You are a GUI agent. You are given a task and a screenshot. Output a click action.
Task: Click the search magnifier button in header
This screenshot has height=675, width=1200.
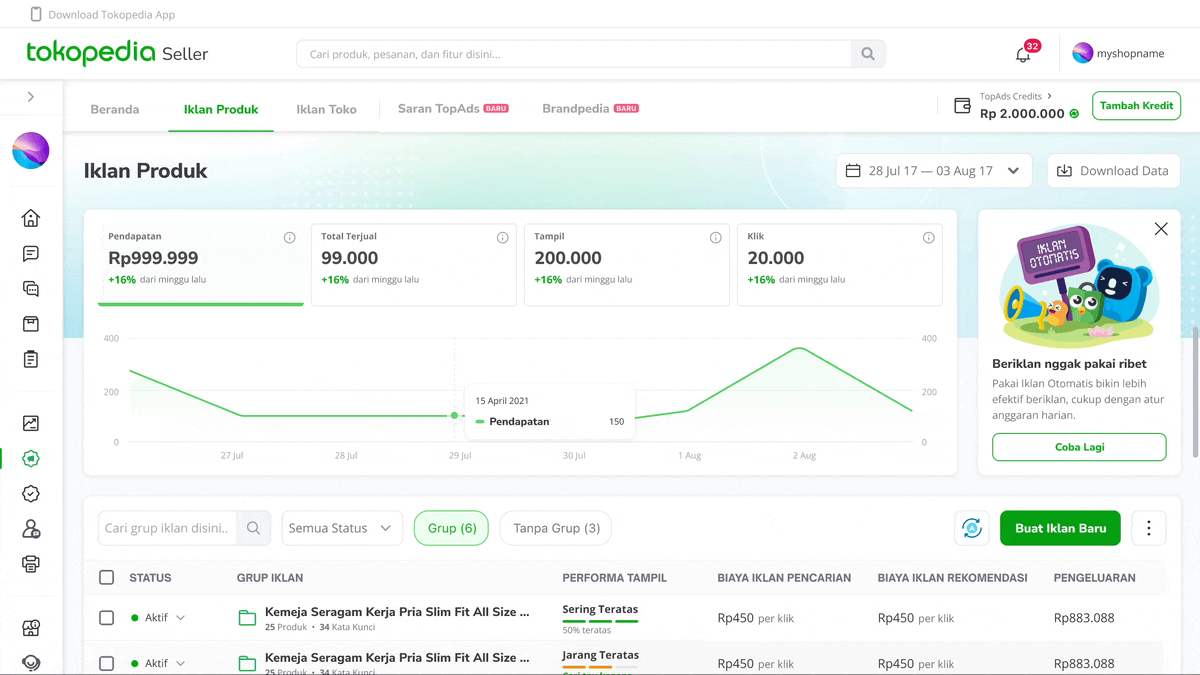click(868, 54)
